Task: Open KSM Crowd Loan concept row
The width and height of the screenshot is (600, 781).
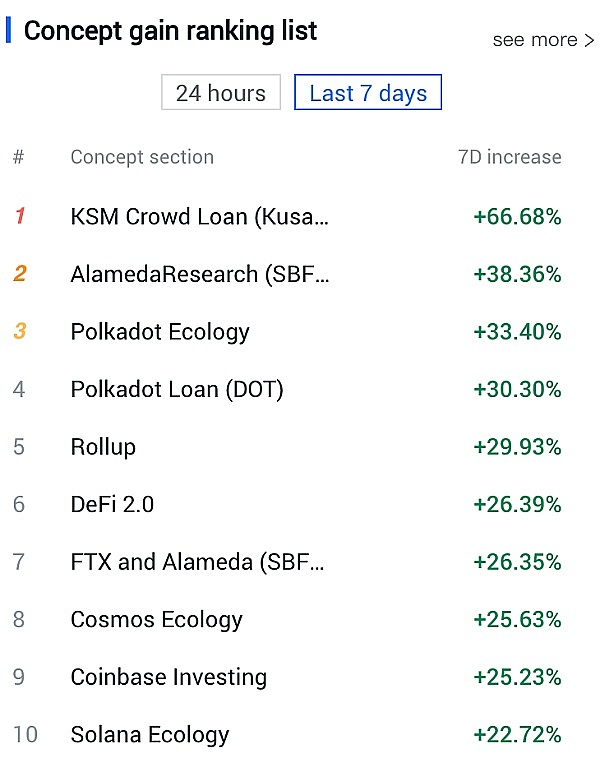Action: 199,216
